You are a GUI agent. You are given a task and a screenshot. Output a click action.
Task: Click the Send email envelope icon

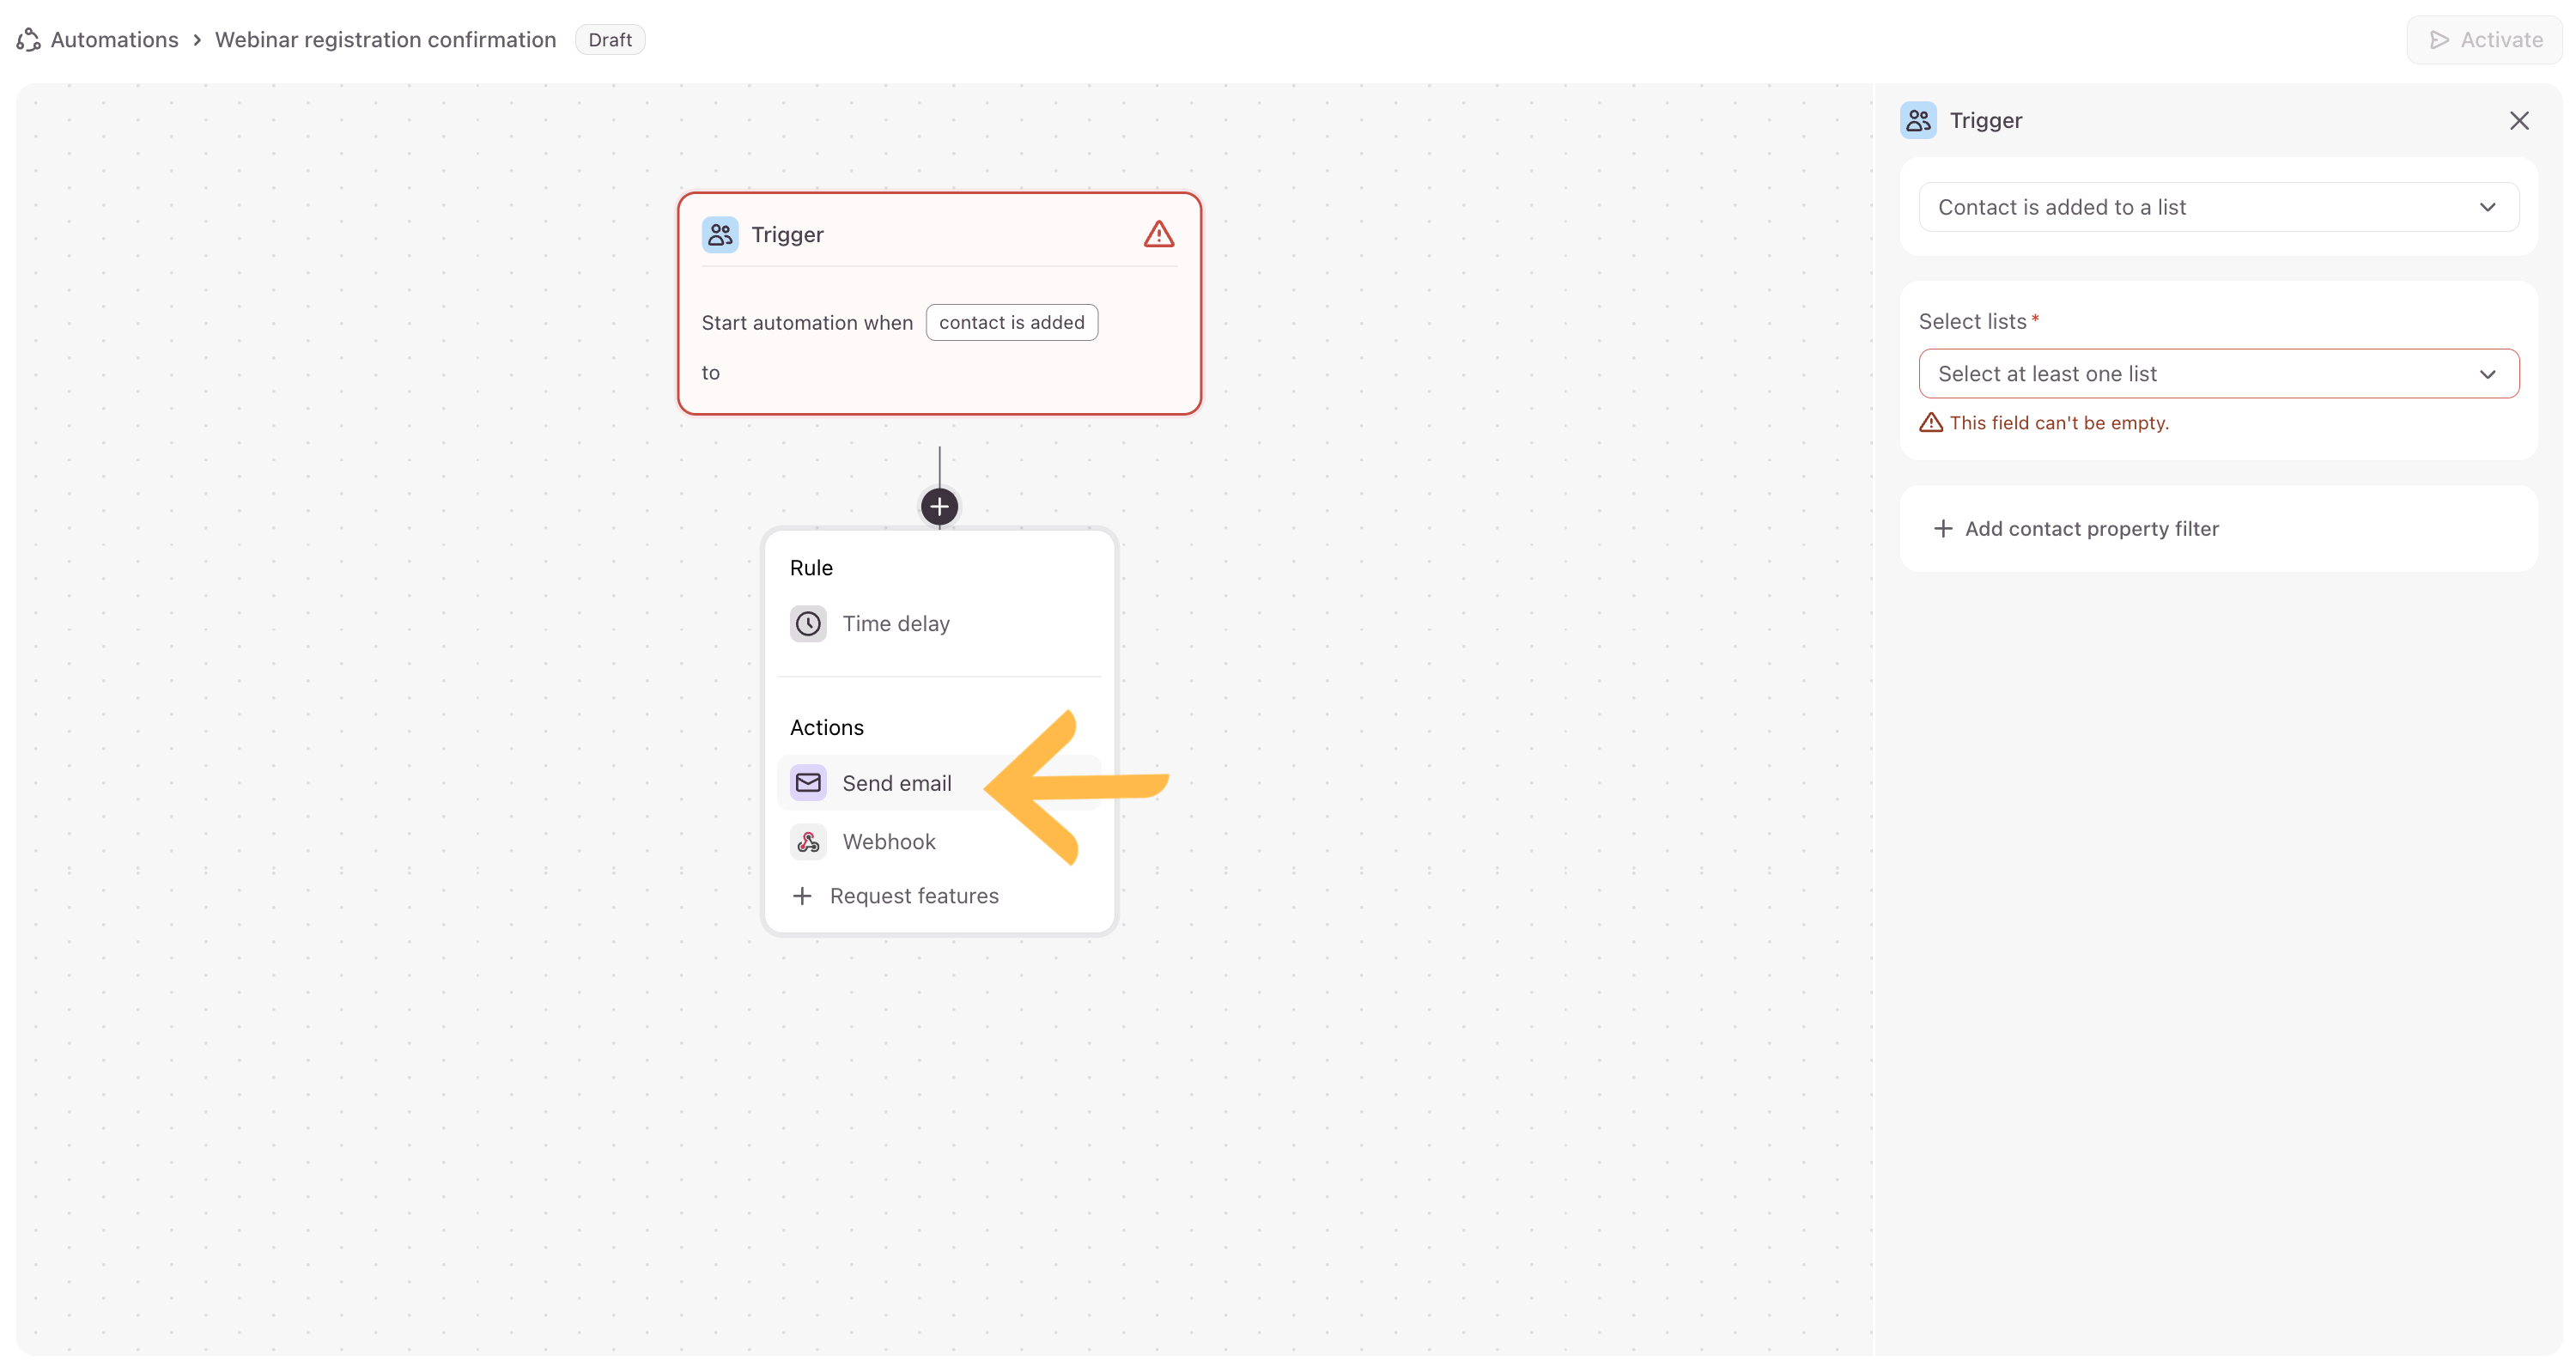click(808, 783)
